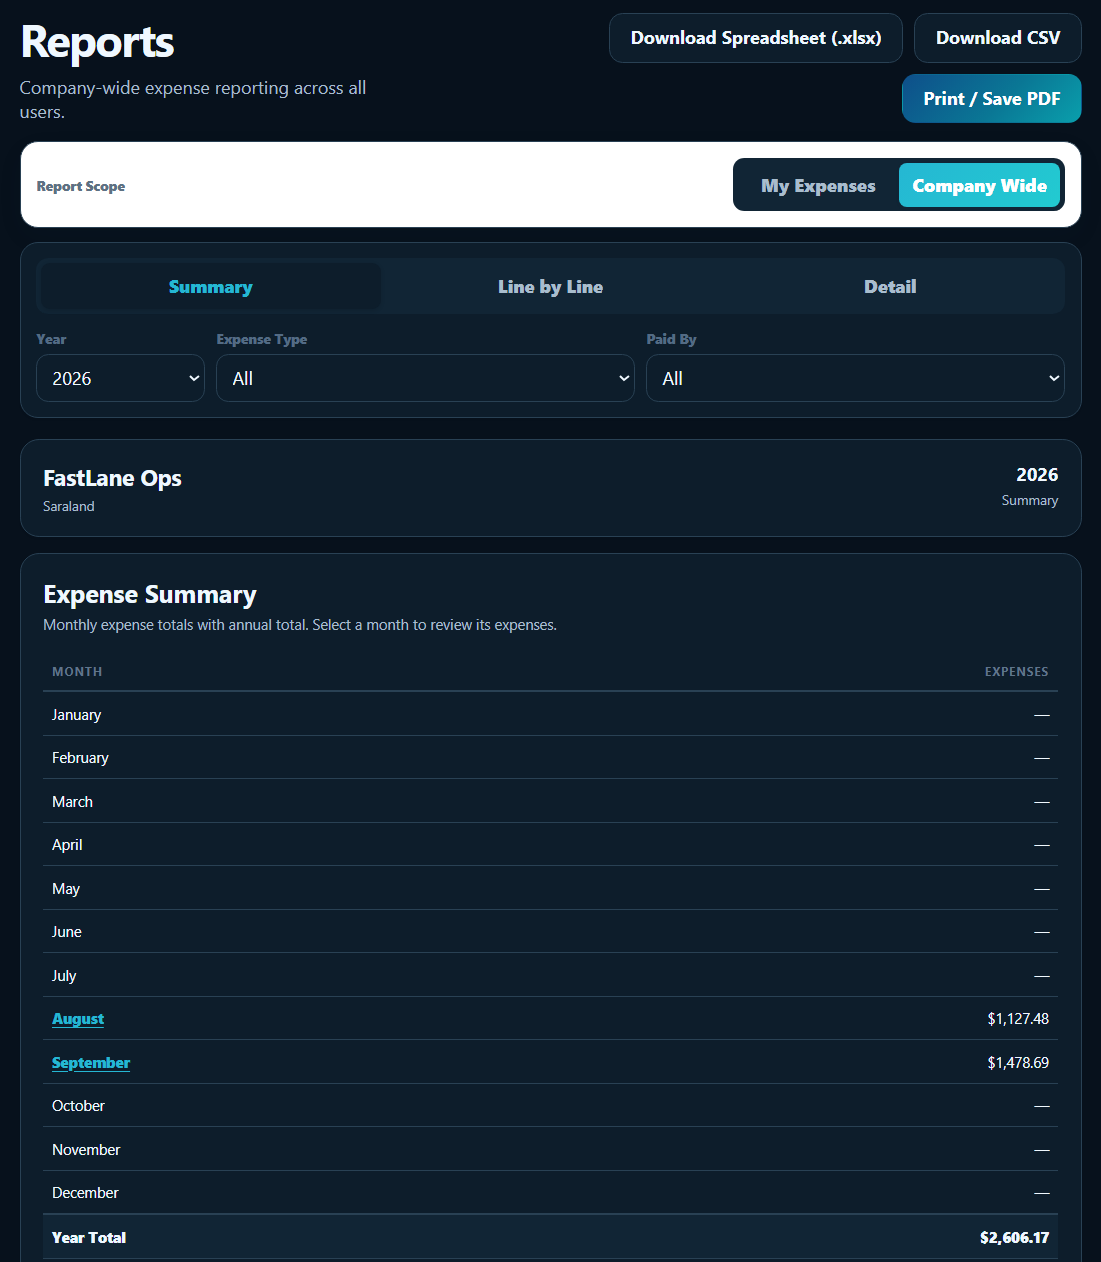Click the Expense Summary heading
Viewport: 1101px width, 1262px height.
pos(150,595)
